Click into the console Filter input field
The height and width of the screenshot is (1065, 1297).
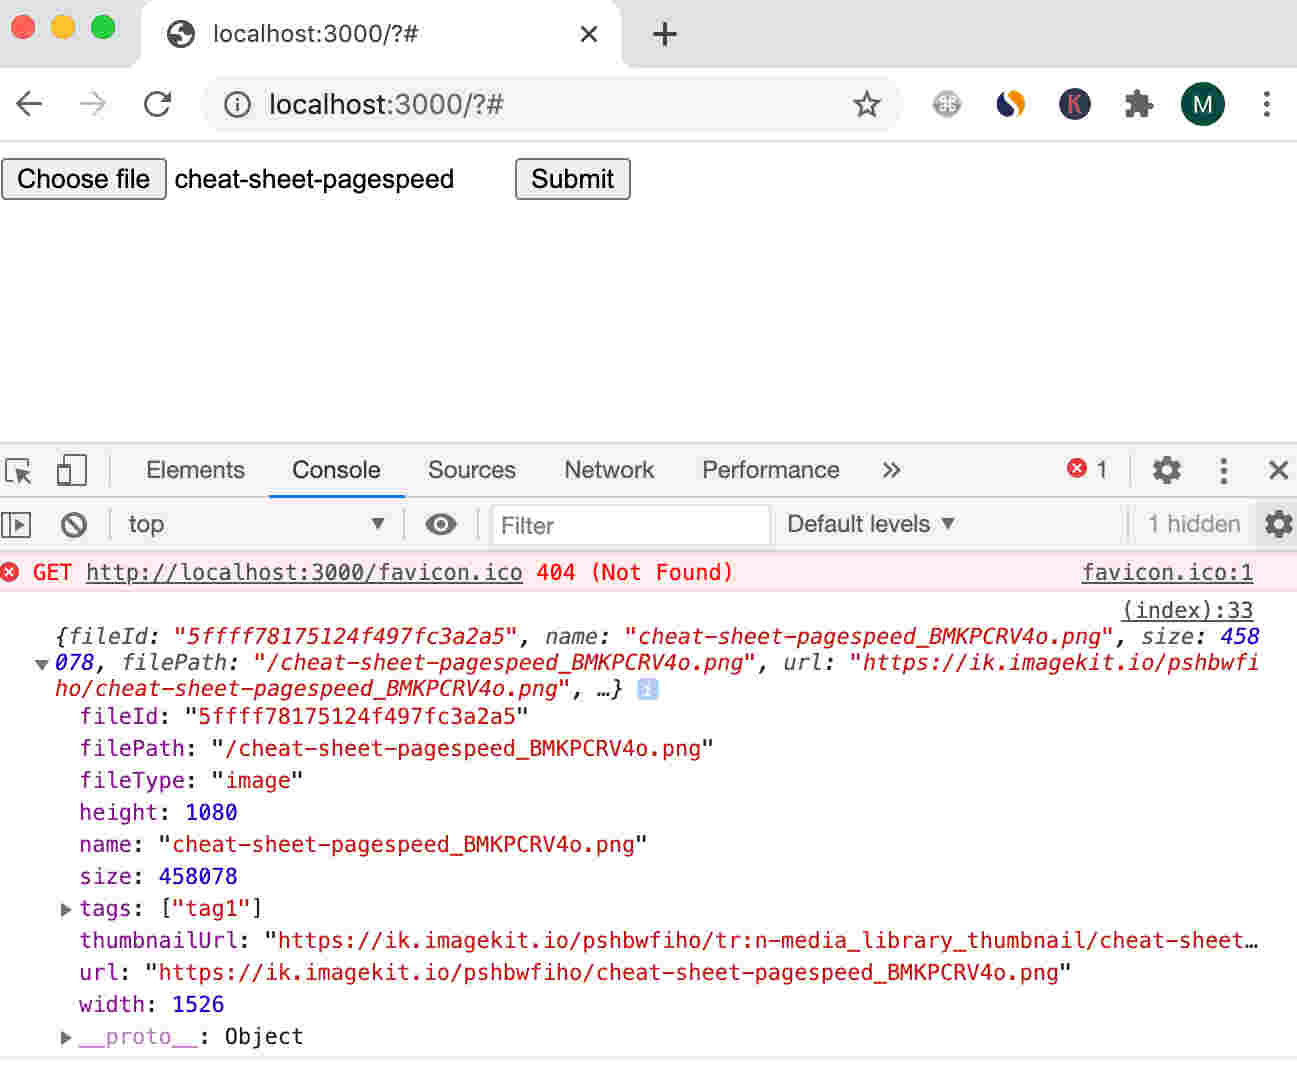click(x=630, y=524)
